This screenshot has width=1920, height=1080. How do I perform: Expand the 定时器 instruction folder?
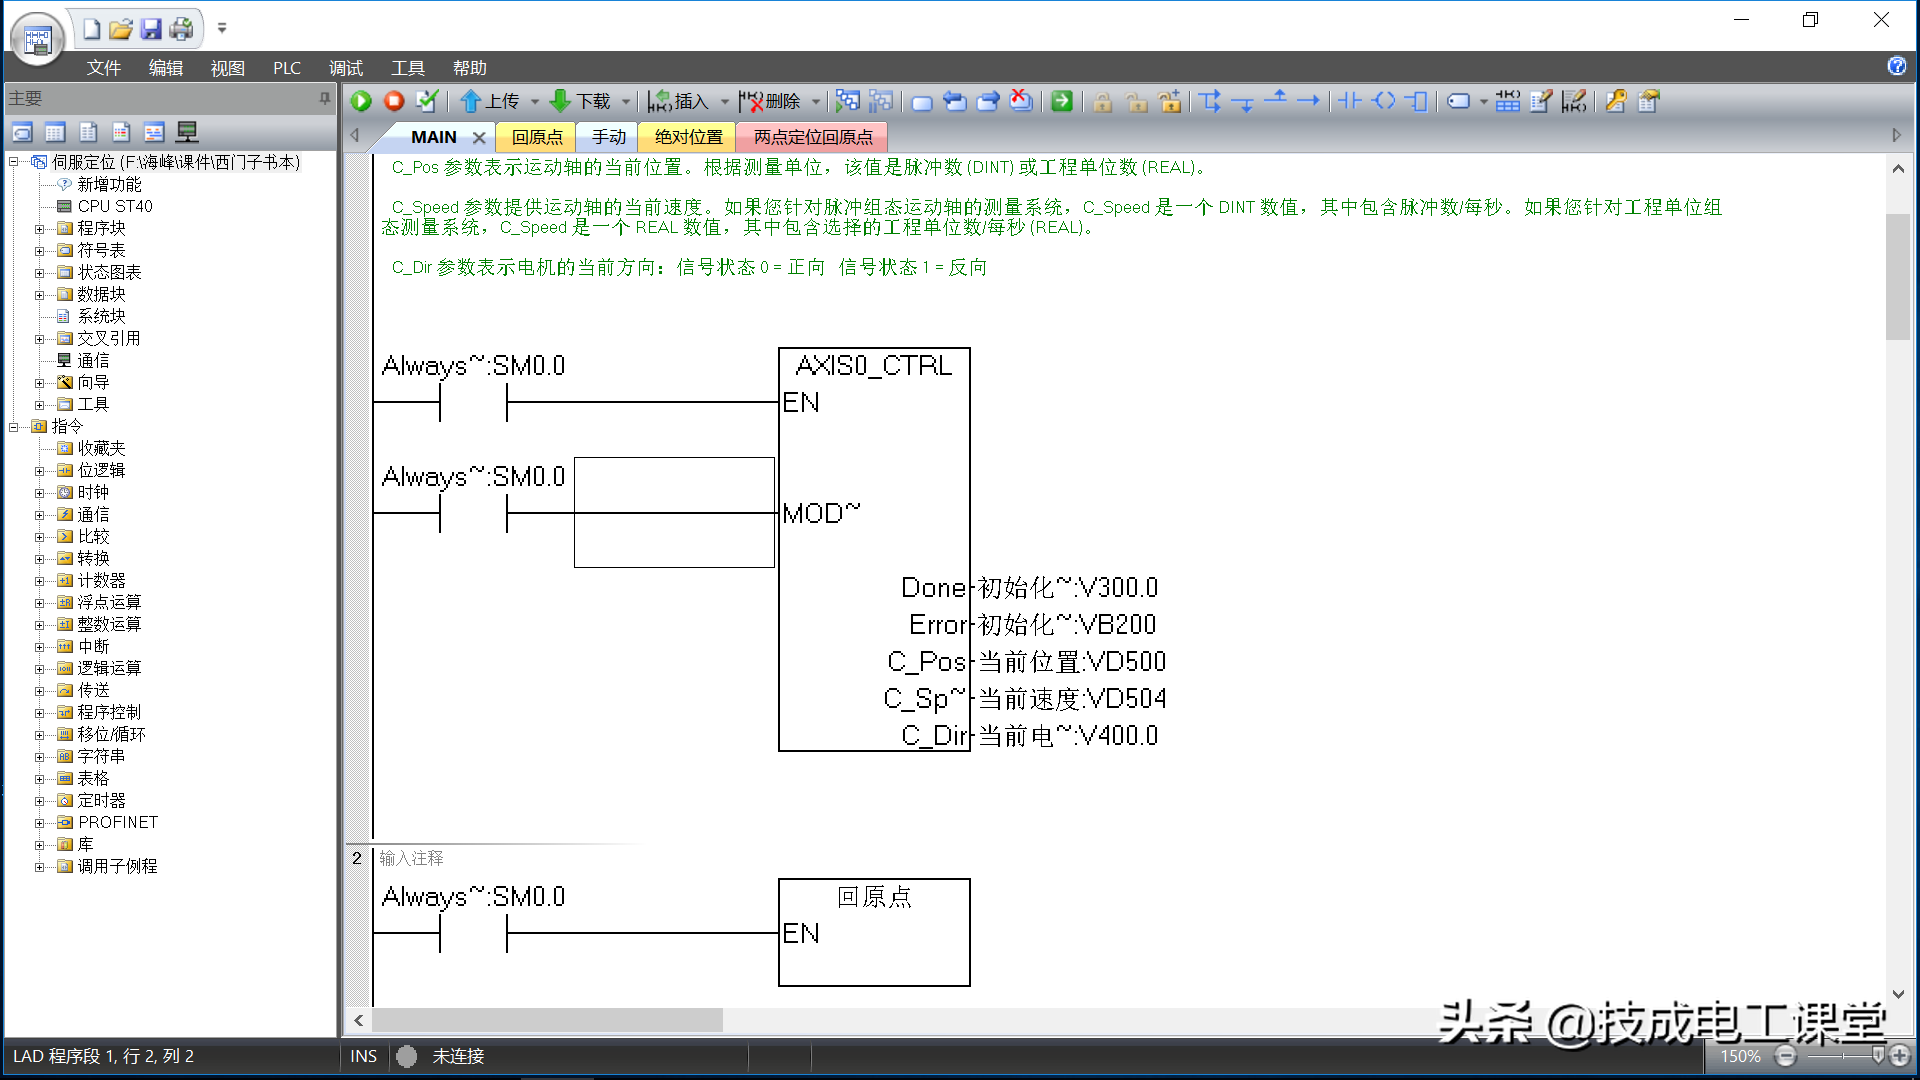pyautogui.click(x=40, y=801)
